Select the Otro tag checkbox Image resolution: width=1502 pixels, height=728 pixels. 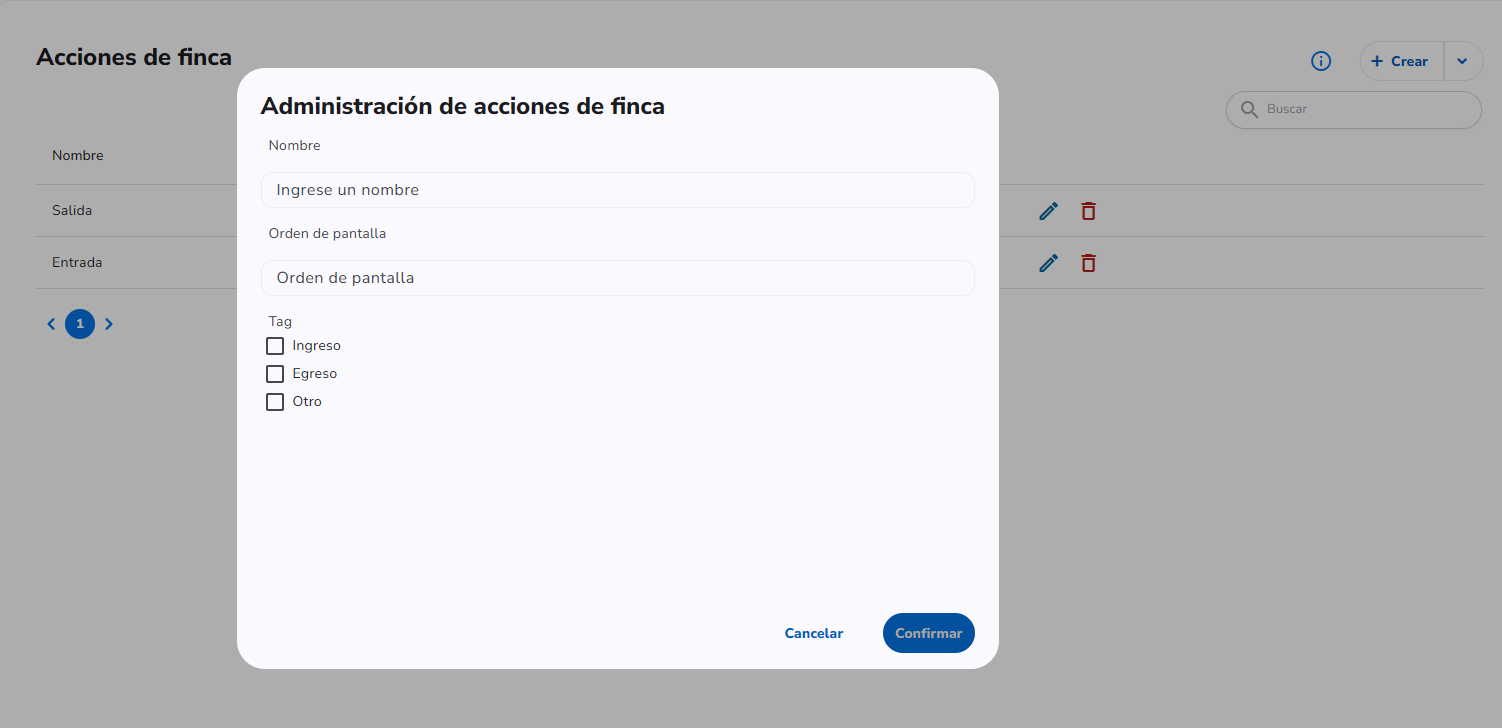[x=275, y=402]
